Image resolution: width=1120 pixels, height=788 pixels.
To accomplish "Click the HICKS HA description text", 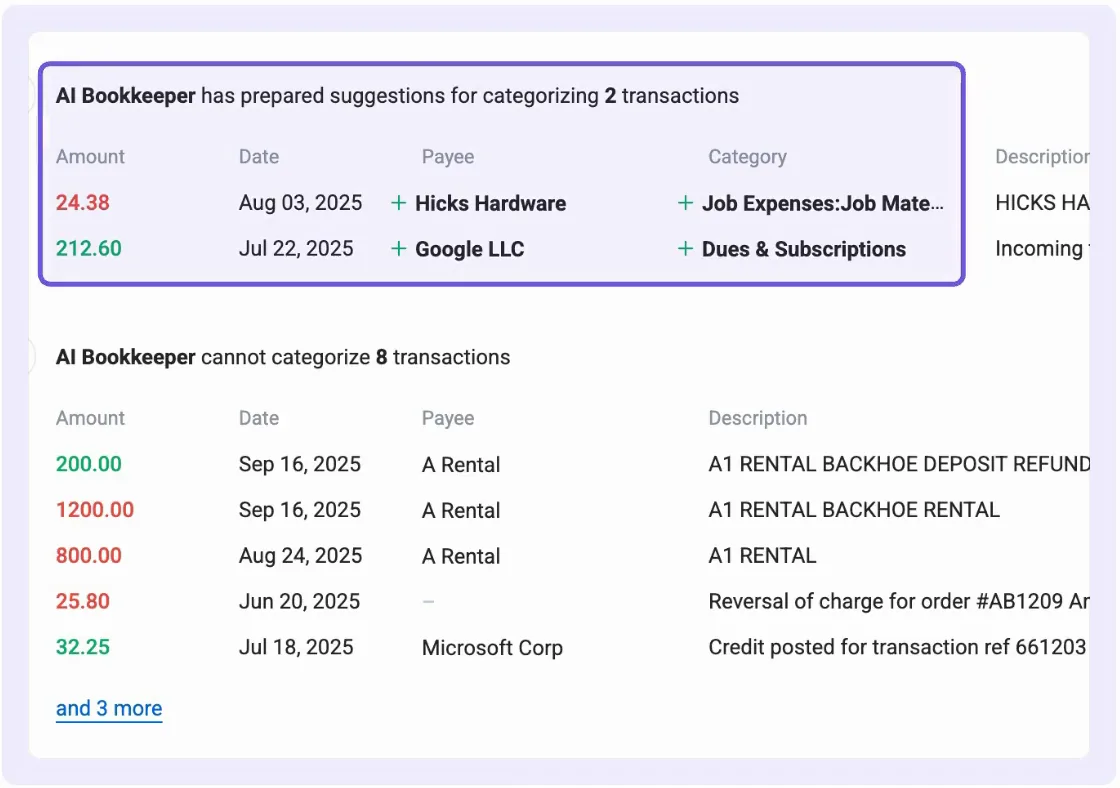I will pos(1041,203).
